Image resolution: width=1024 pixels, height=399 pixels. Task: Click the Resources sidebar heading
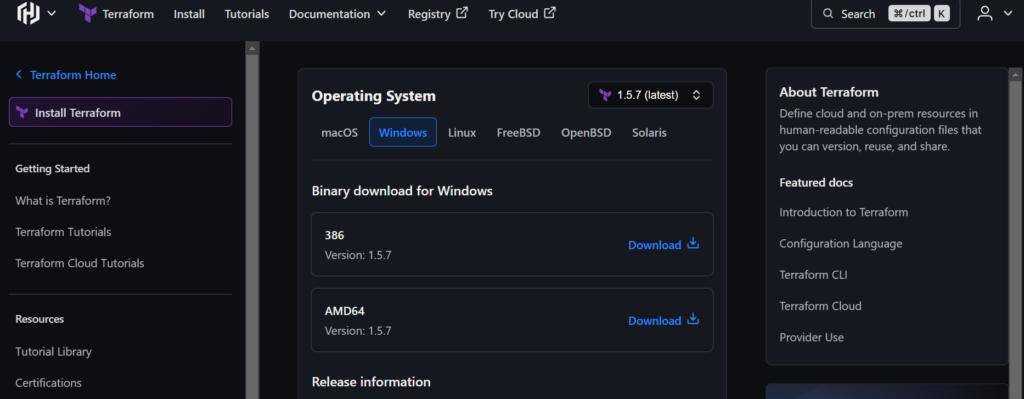pyautogui.click(x=39, y=319)
